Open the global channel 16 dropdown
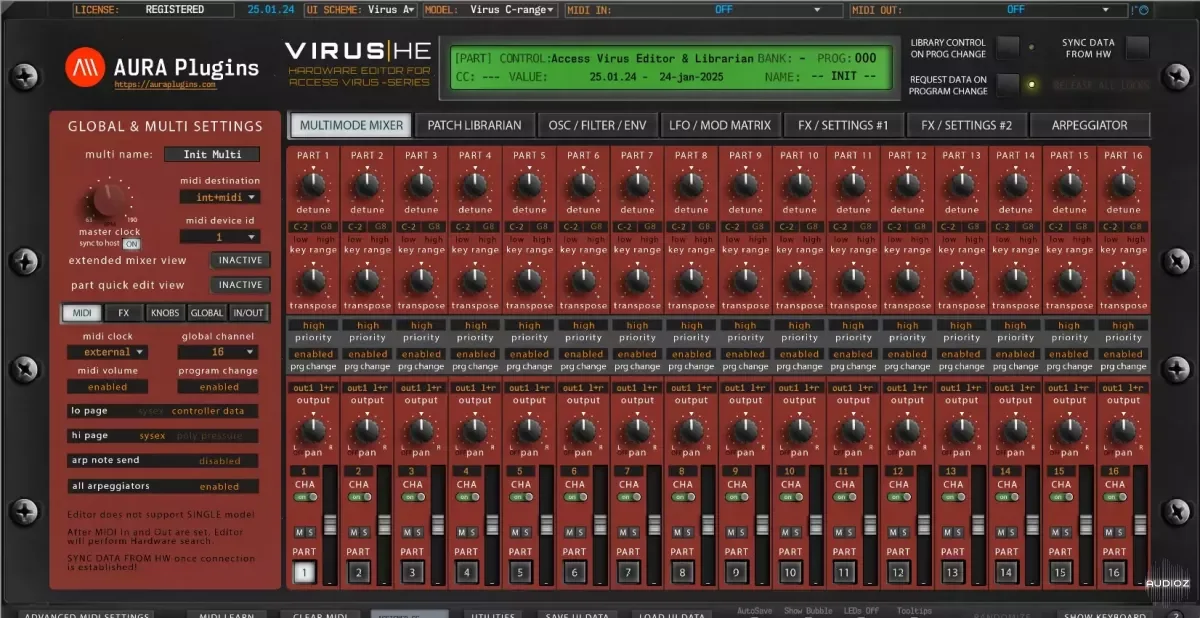Screen dimensions: 1200x618 (219, 352)
